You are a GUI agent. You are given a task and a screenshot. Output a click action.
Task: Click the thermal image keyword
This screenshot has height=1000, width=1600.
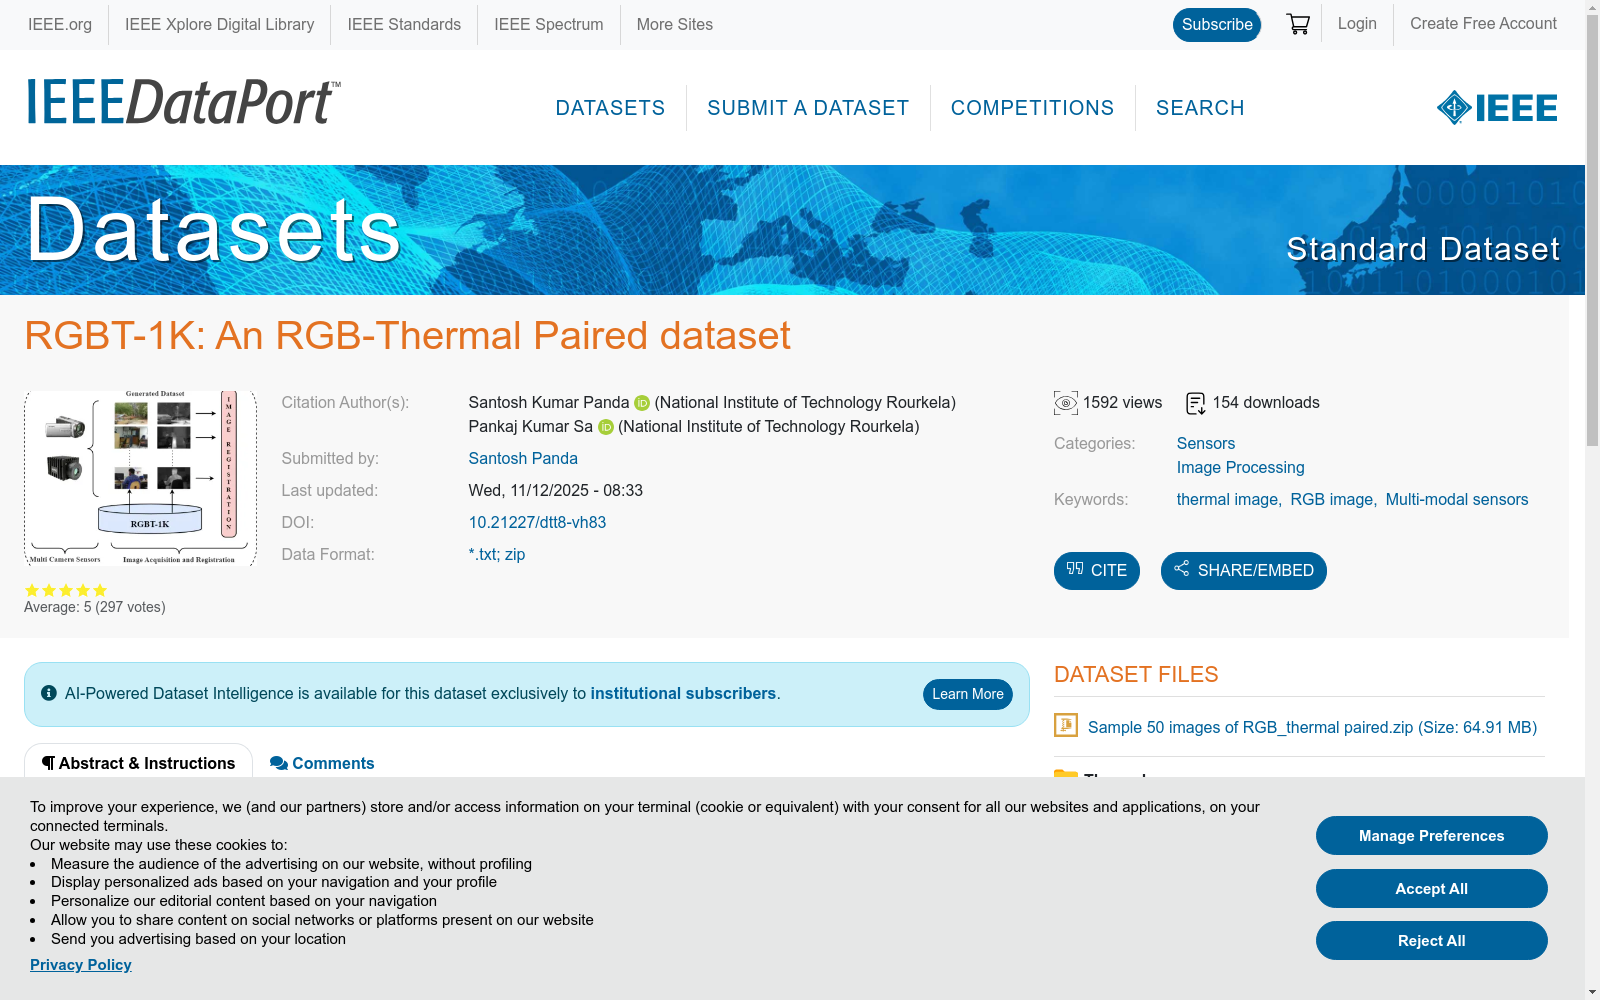[1228, 500]
